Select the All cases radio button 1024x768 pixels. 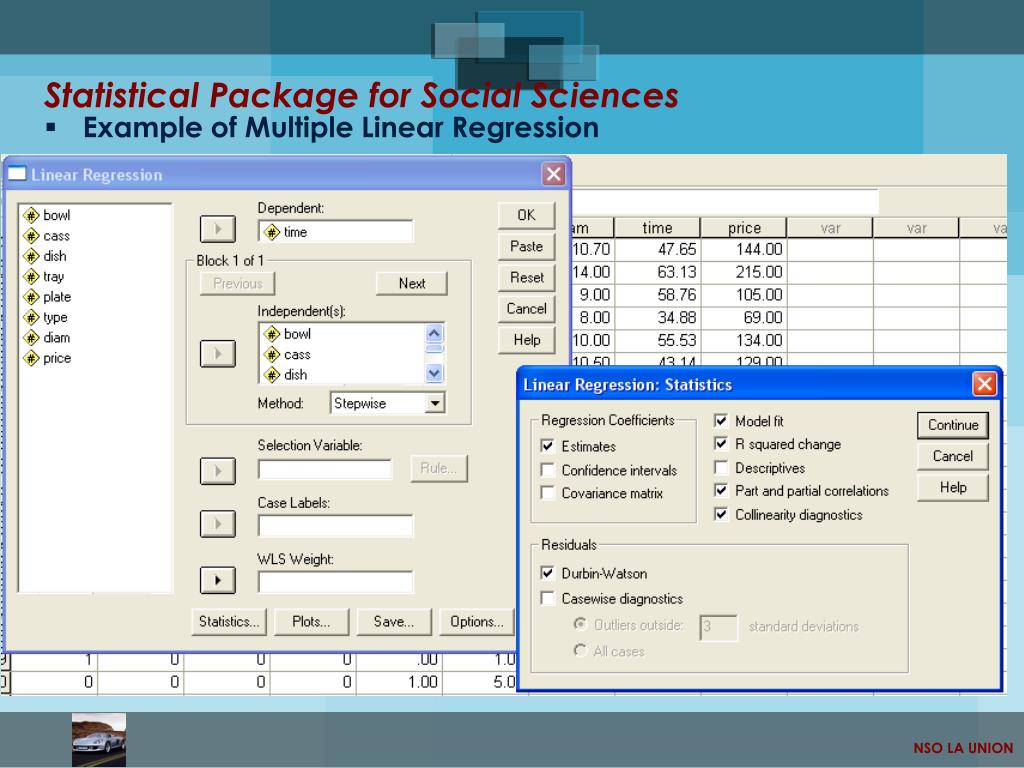tap(579, 650)
